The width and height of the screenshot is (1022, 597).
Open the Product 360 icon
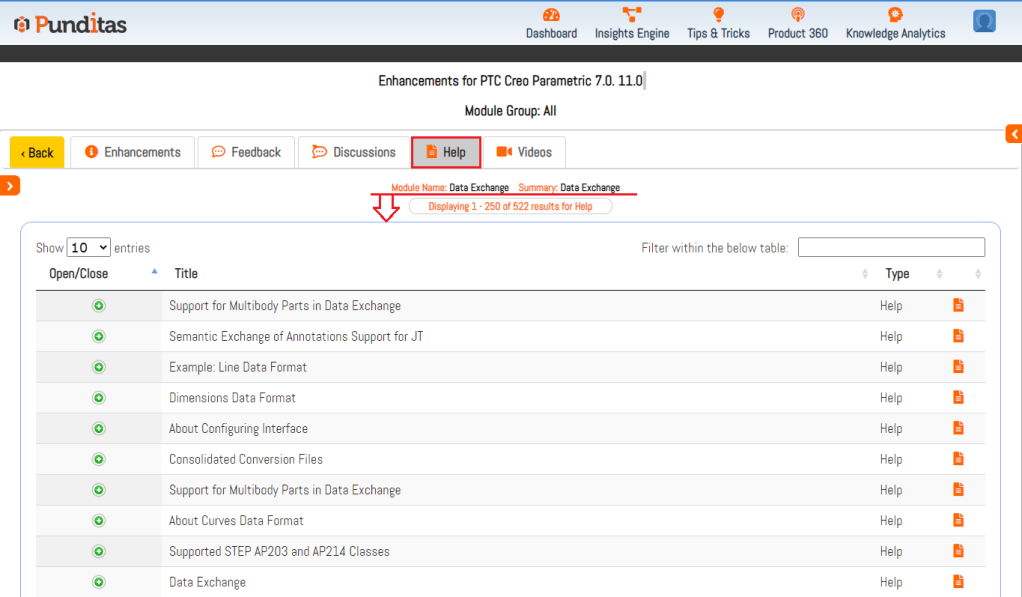click(797, 15)
